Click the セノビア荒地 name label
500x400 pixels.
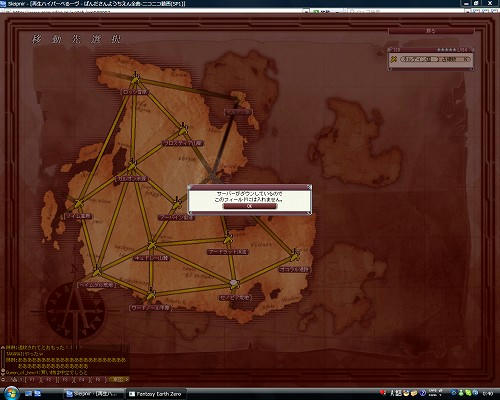[234, 297]
